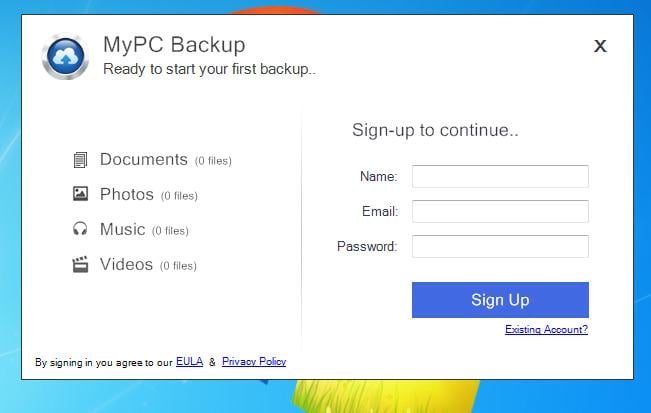Click the Music headphones icon

coord(80,229)
